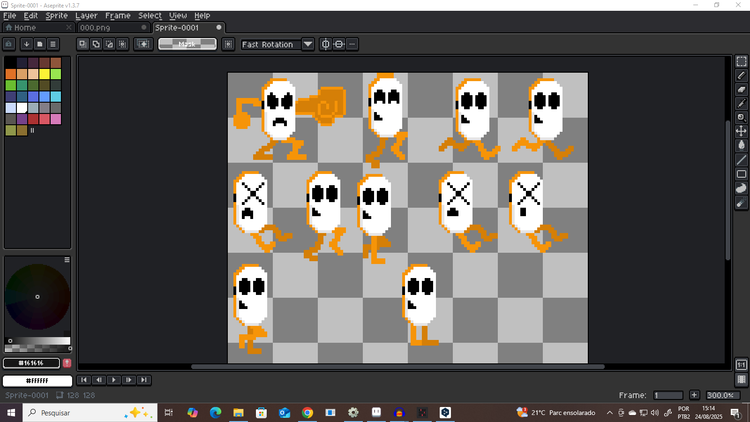Click the foreground color #161616 box
The width and height of the screenshot is (750, 422).
(32, 363)
